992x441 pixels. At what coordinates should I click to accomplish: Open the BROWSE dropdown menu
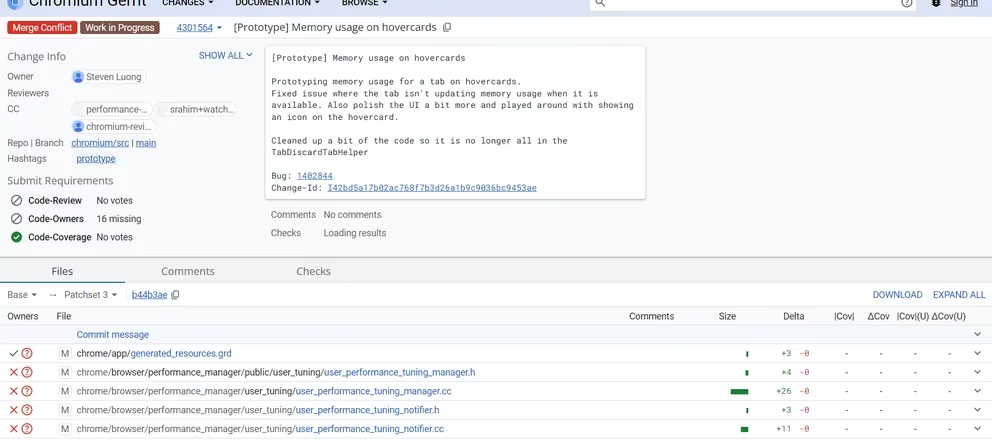364,3
